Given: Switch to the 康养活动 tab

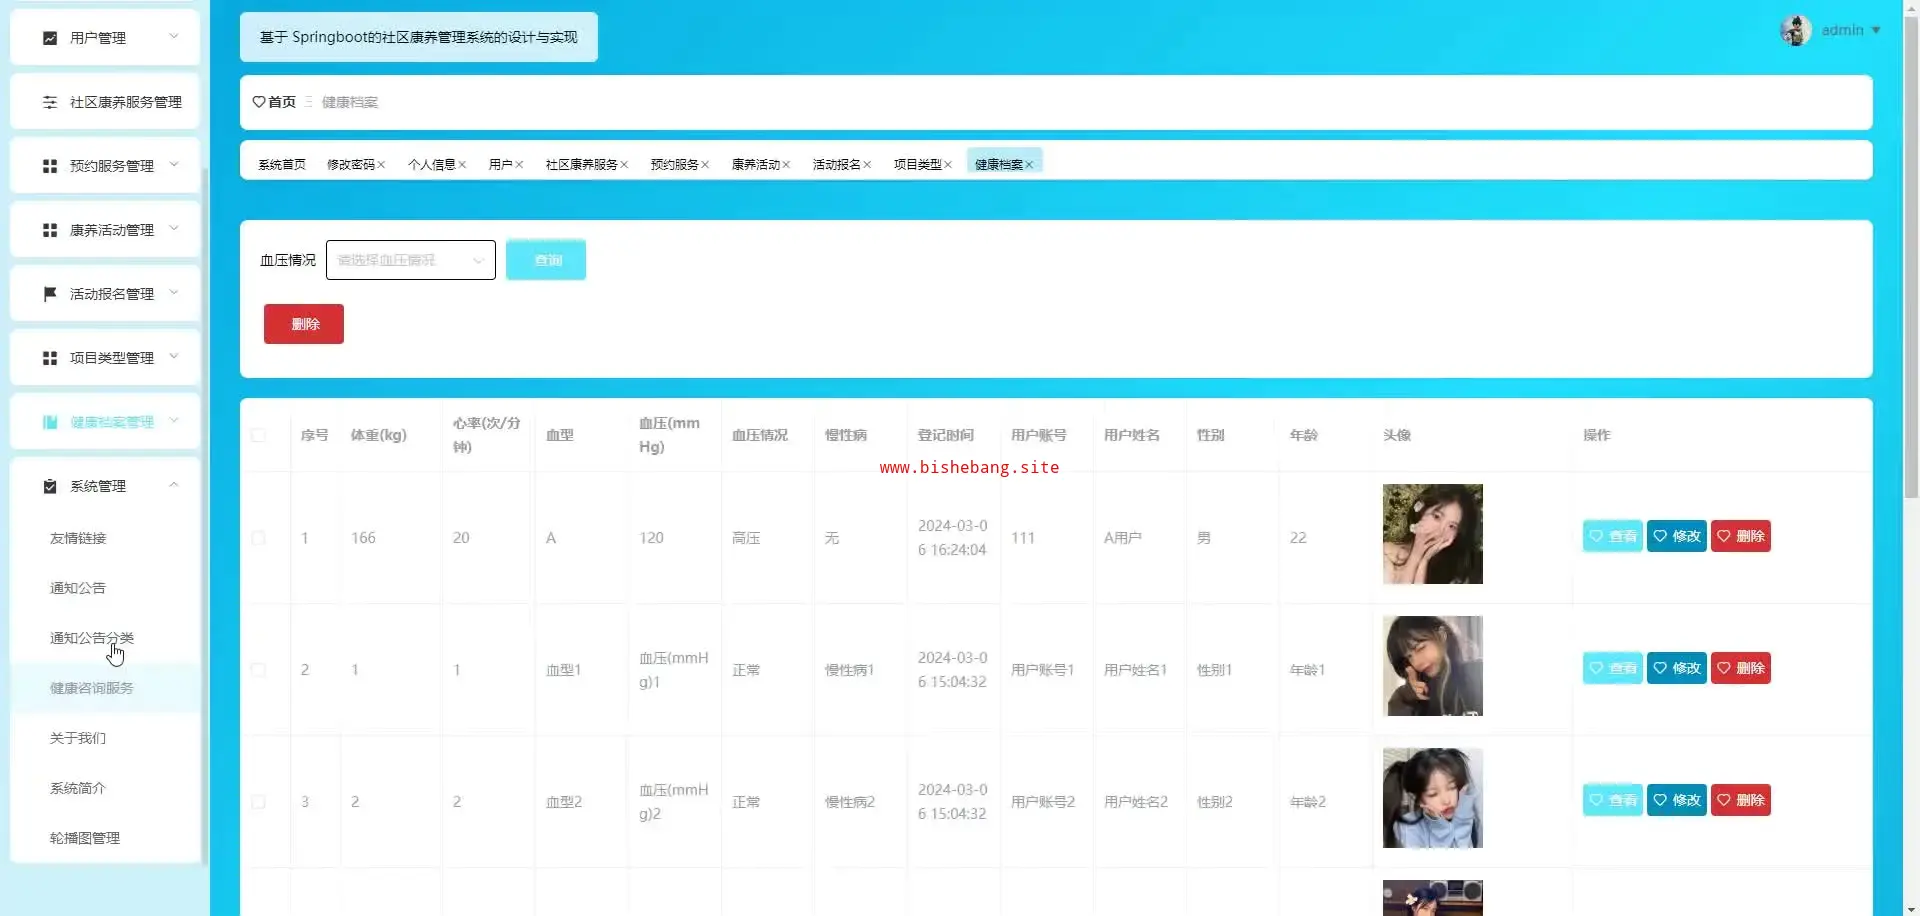Looking at the screenshot, I should pos(755,165).
